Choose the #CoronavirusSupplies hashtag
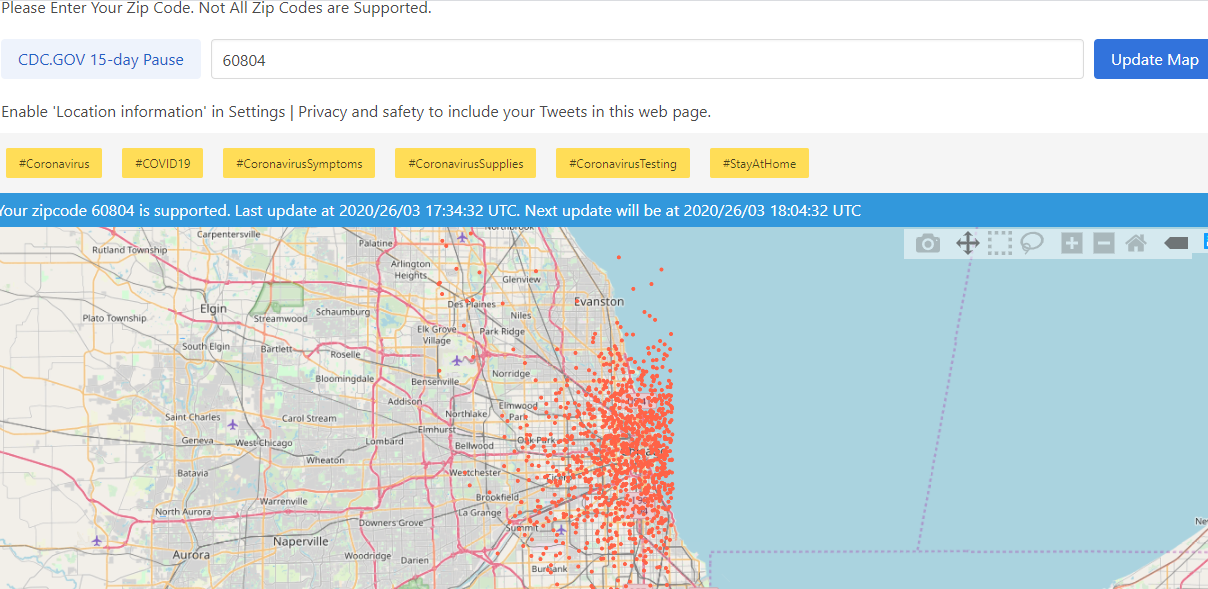This screenshot has height=589, width=1208. coord(466,163)
